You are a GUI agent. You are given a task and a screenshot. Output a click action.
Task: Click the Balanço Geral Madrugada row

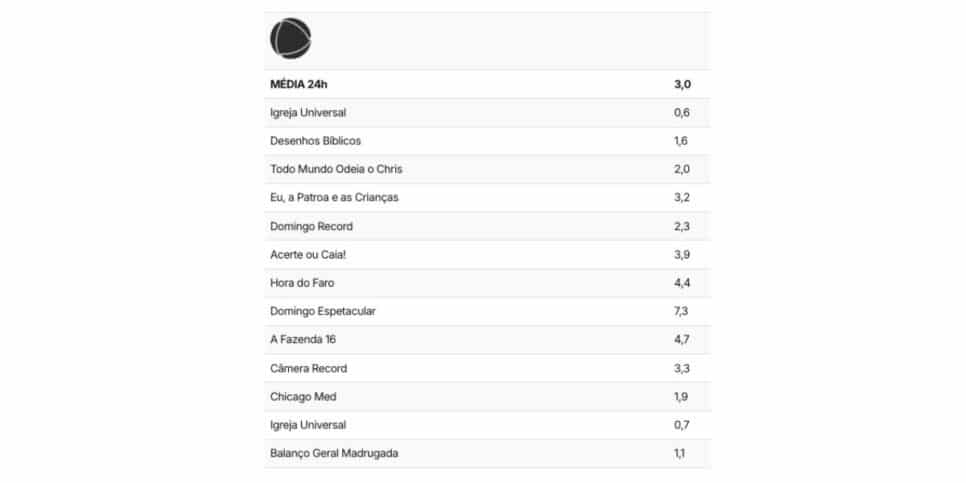click(x=487, y=453)
